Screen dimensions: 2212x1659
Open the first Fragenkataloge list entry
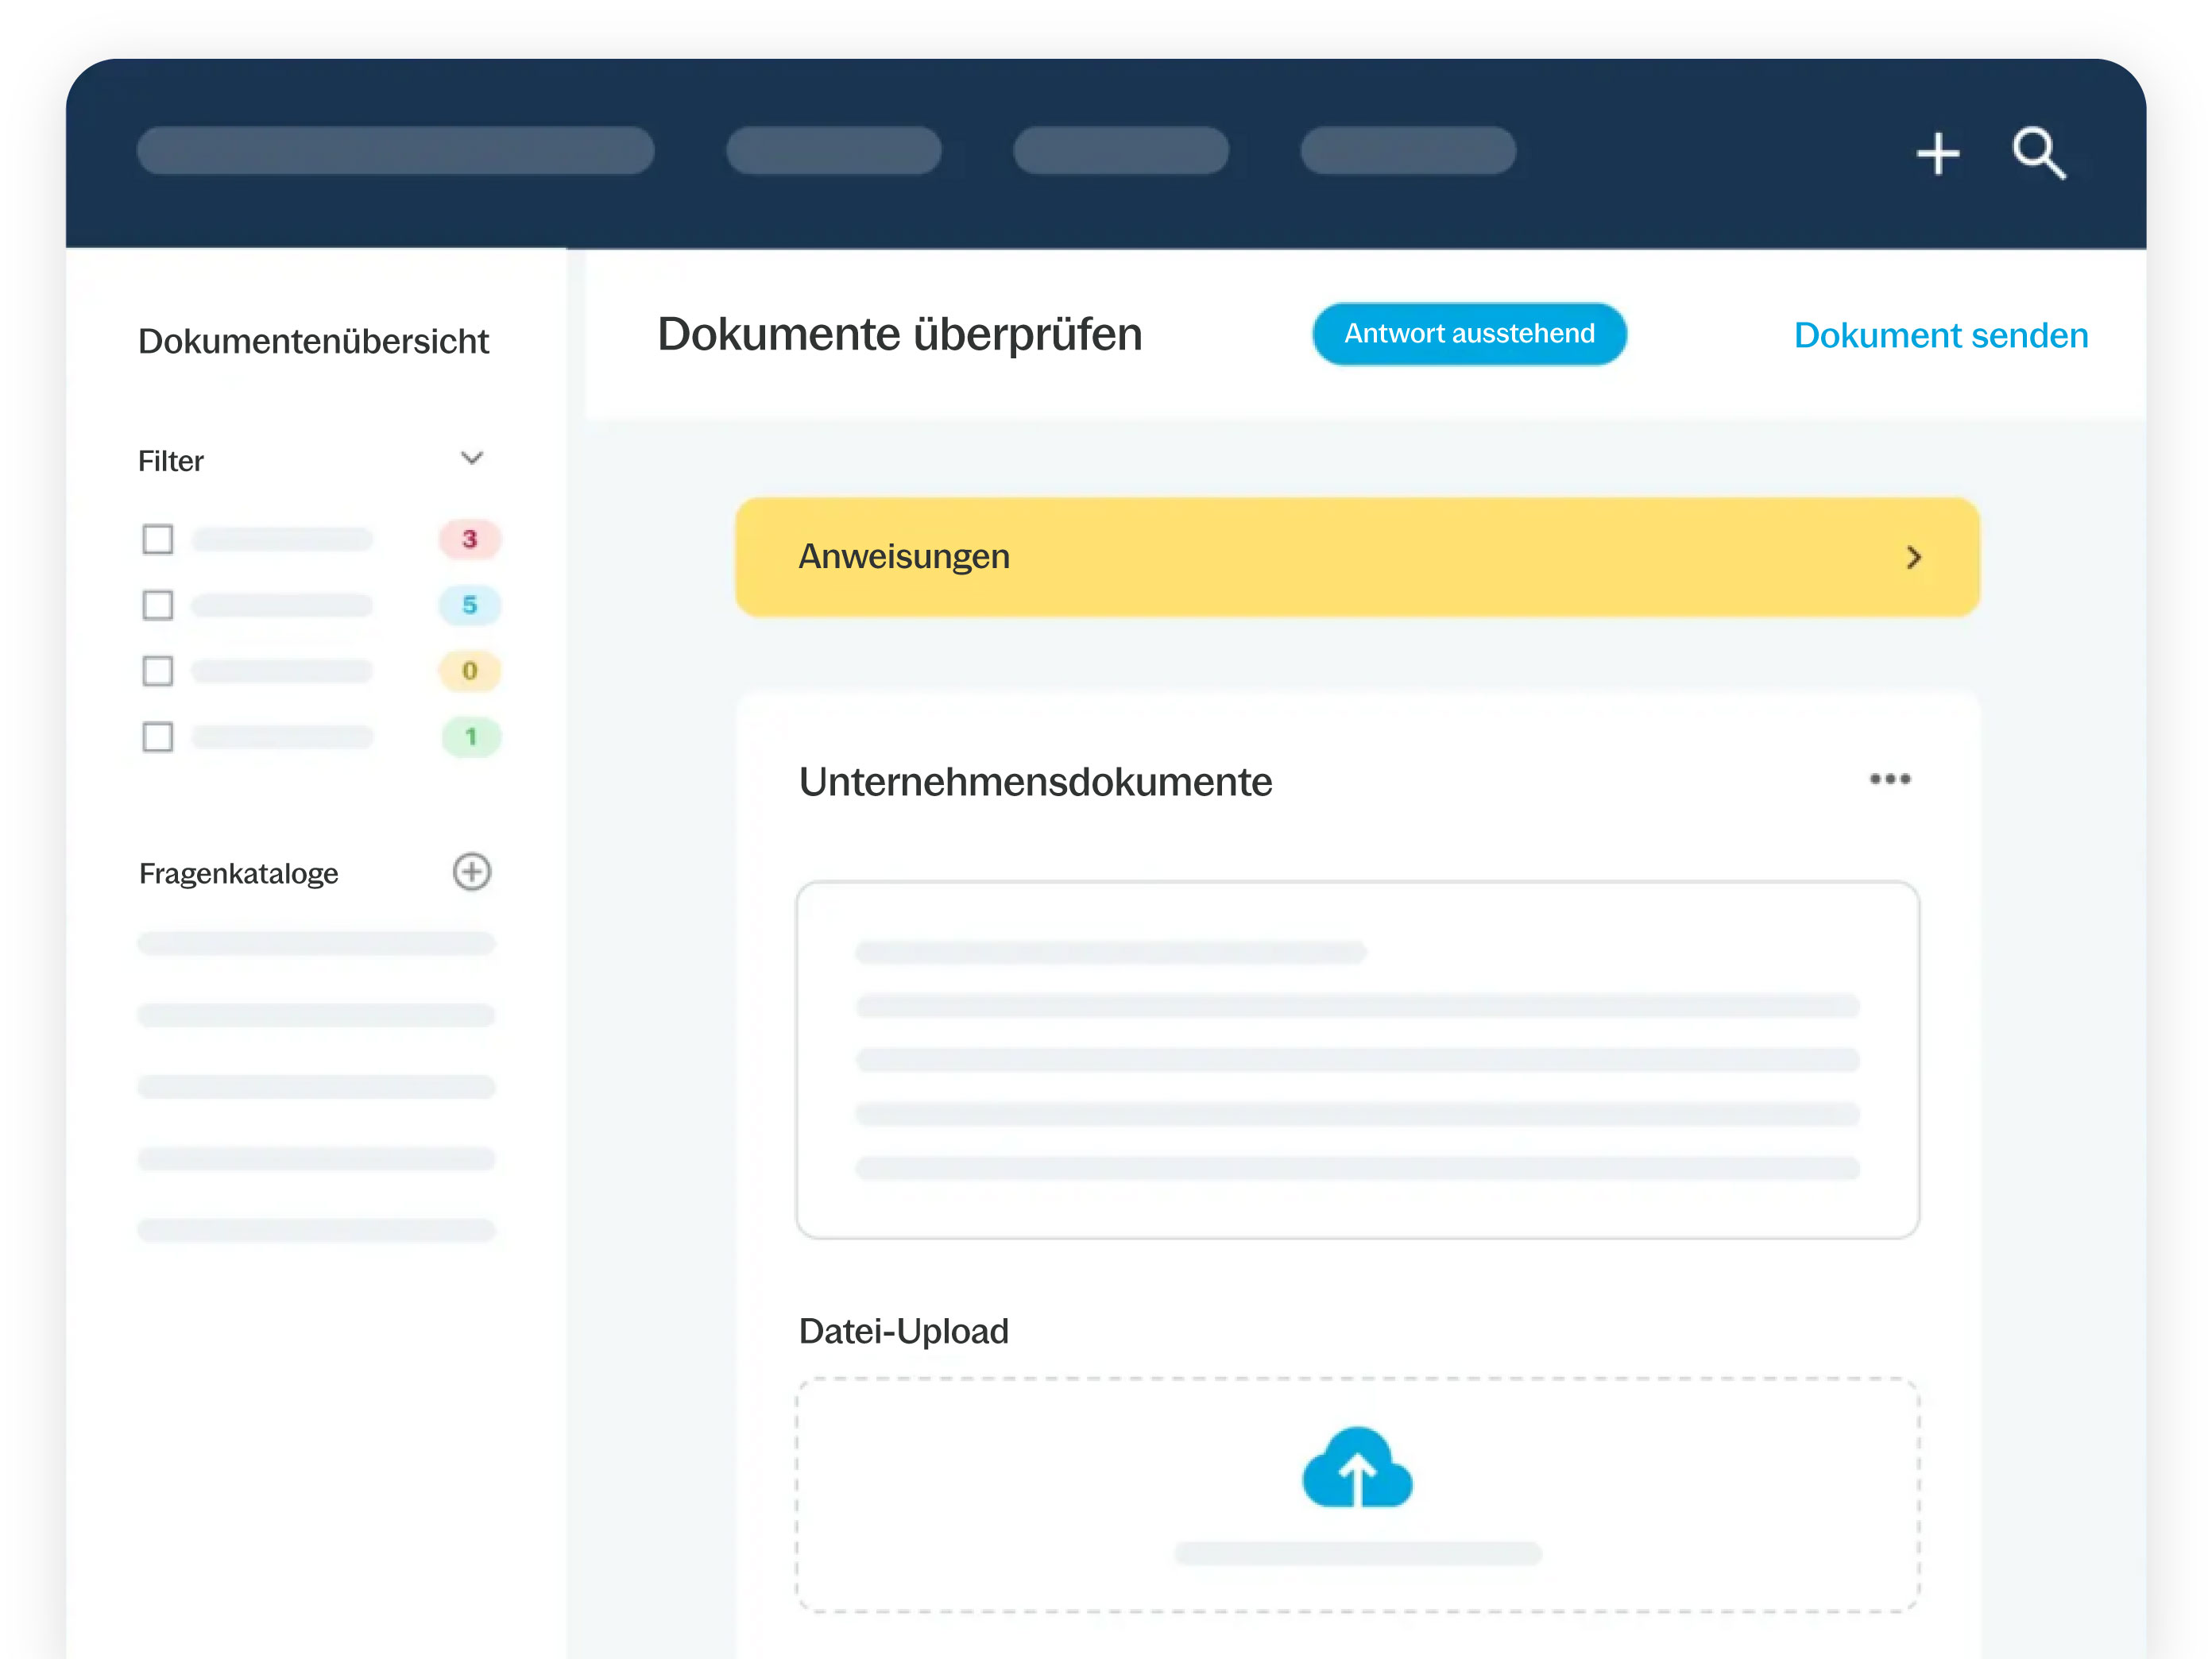pos(316,943)
